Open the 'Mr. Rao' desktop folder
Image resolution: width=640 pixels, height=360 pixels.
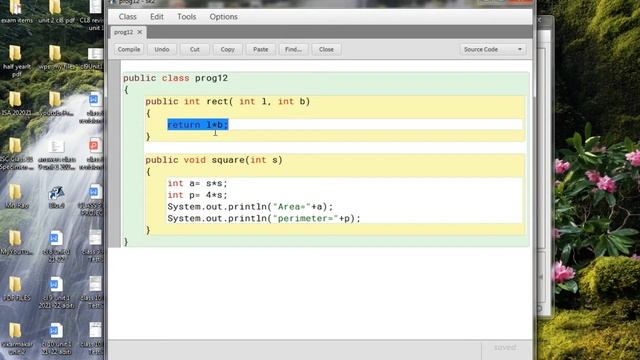[x=15, y=192]
